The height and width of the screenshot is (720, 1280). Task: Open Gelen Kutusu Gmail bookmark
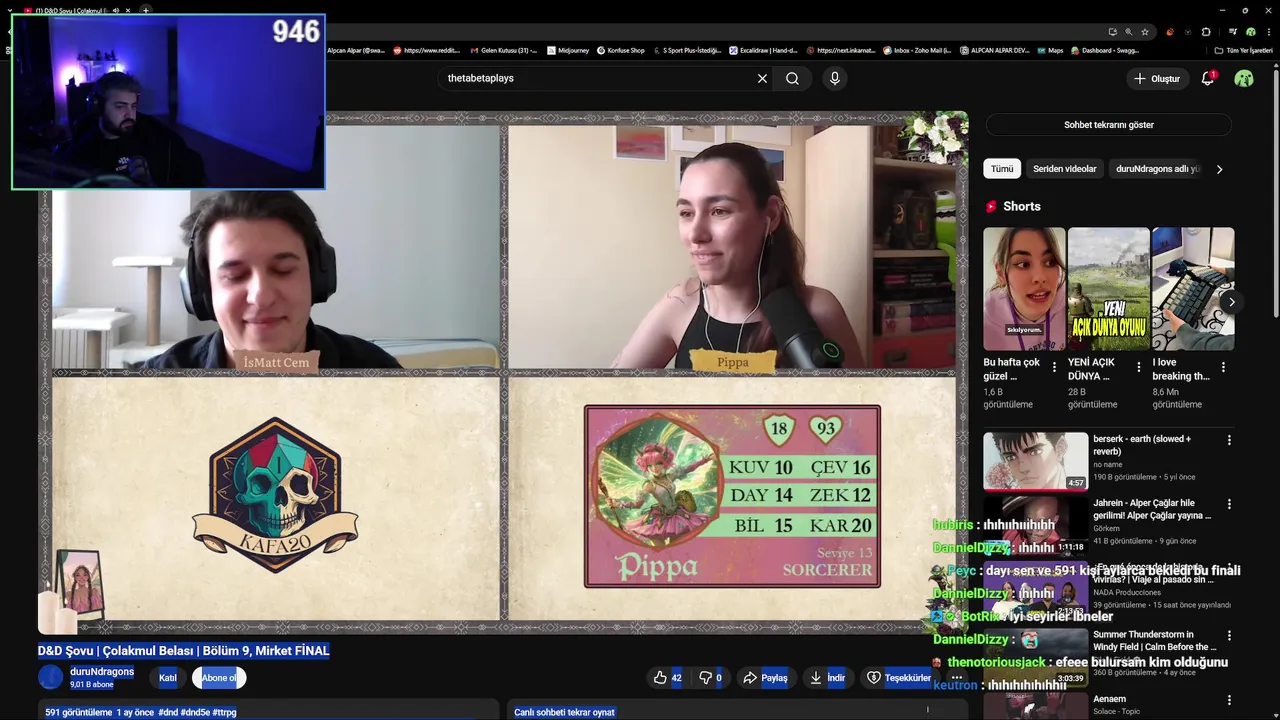[503, 50]
